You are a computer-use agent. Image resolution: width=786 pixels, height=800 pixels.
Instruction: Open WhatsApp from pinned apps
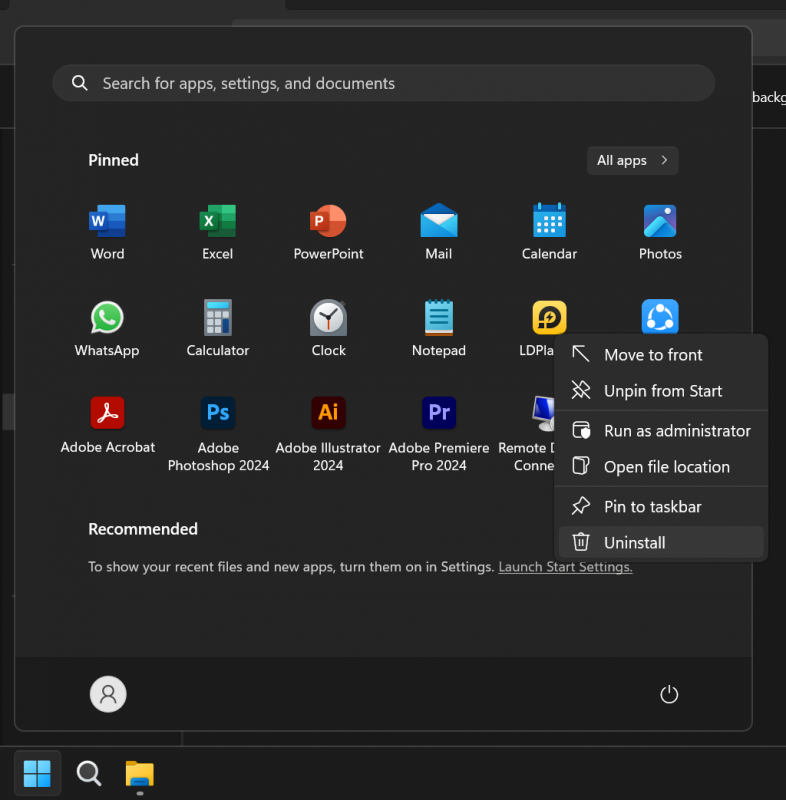pyautogui.click(x=107, y=329)
